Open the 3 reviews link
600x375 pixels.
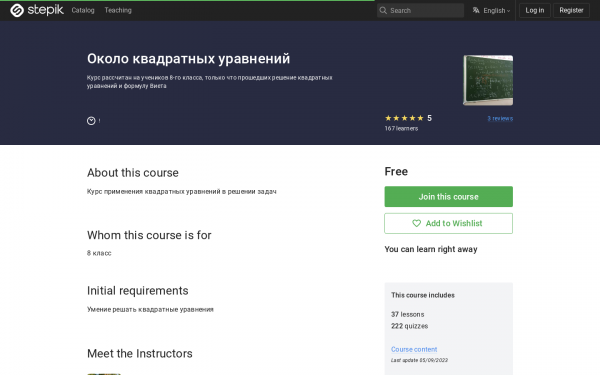[x=500, y=119]
